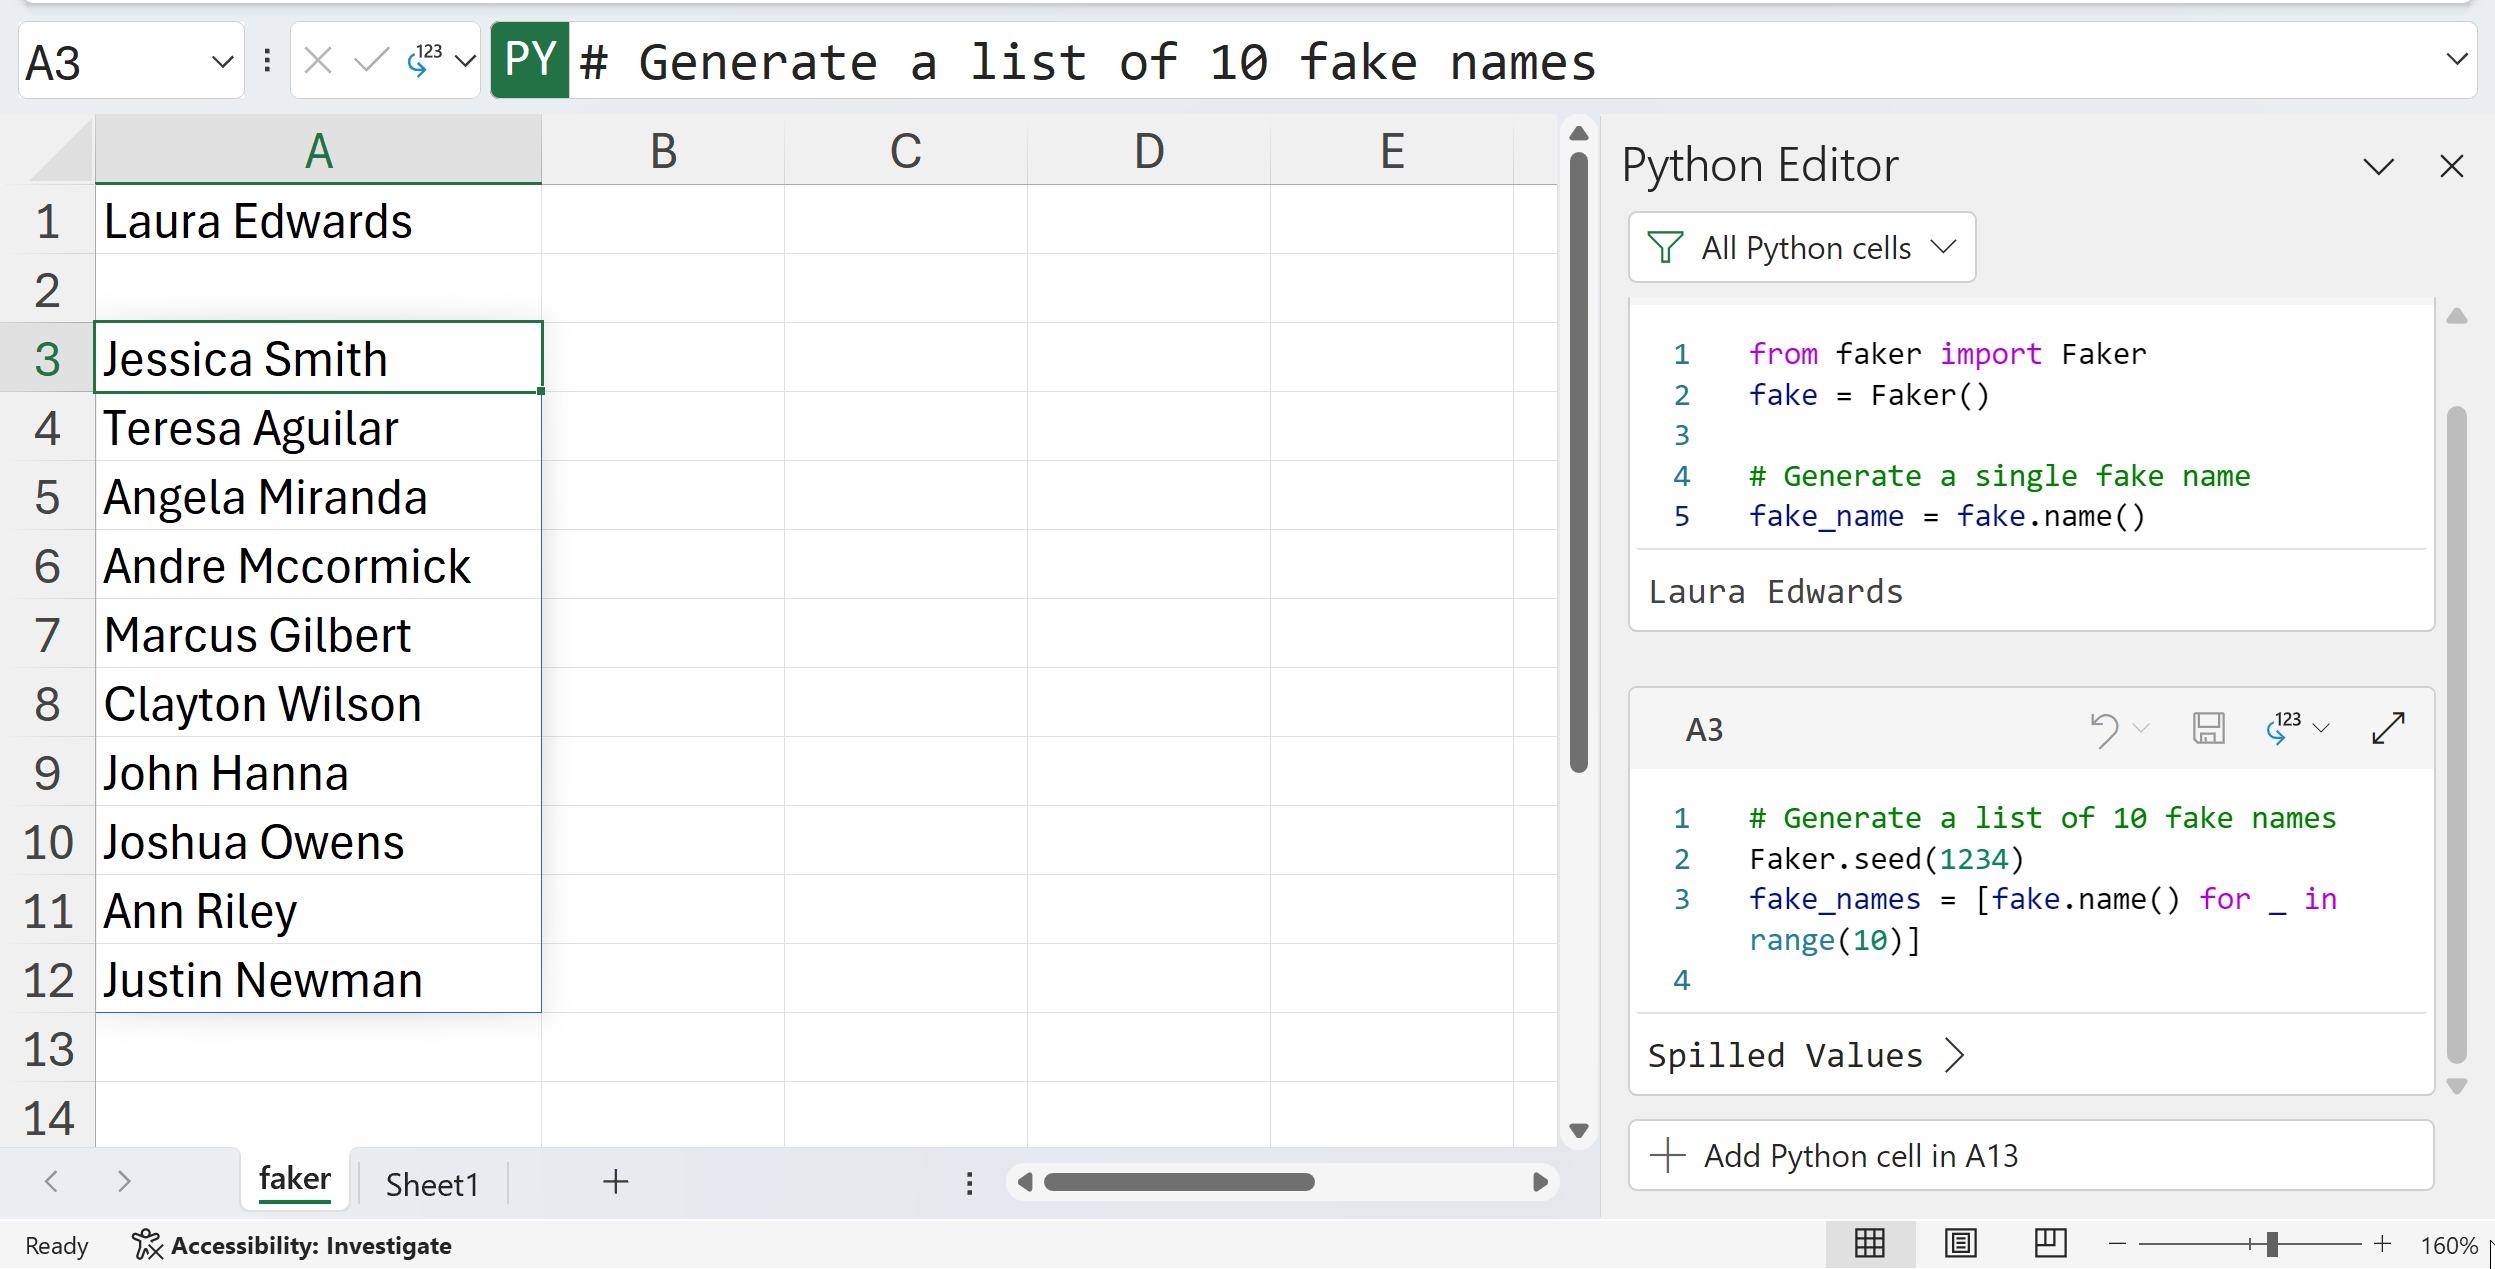Switch to the Sheet1 tab
This screenshot has width=2495, height=1269.
pos(431,1184)
